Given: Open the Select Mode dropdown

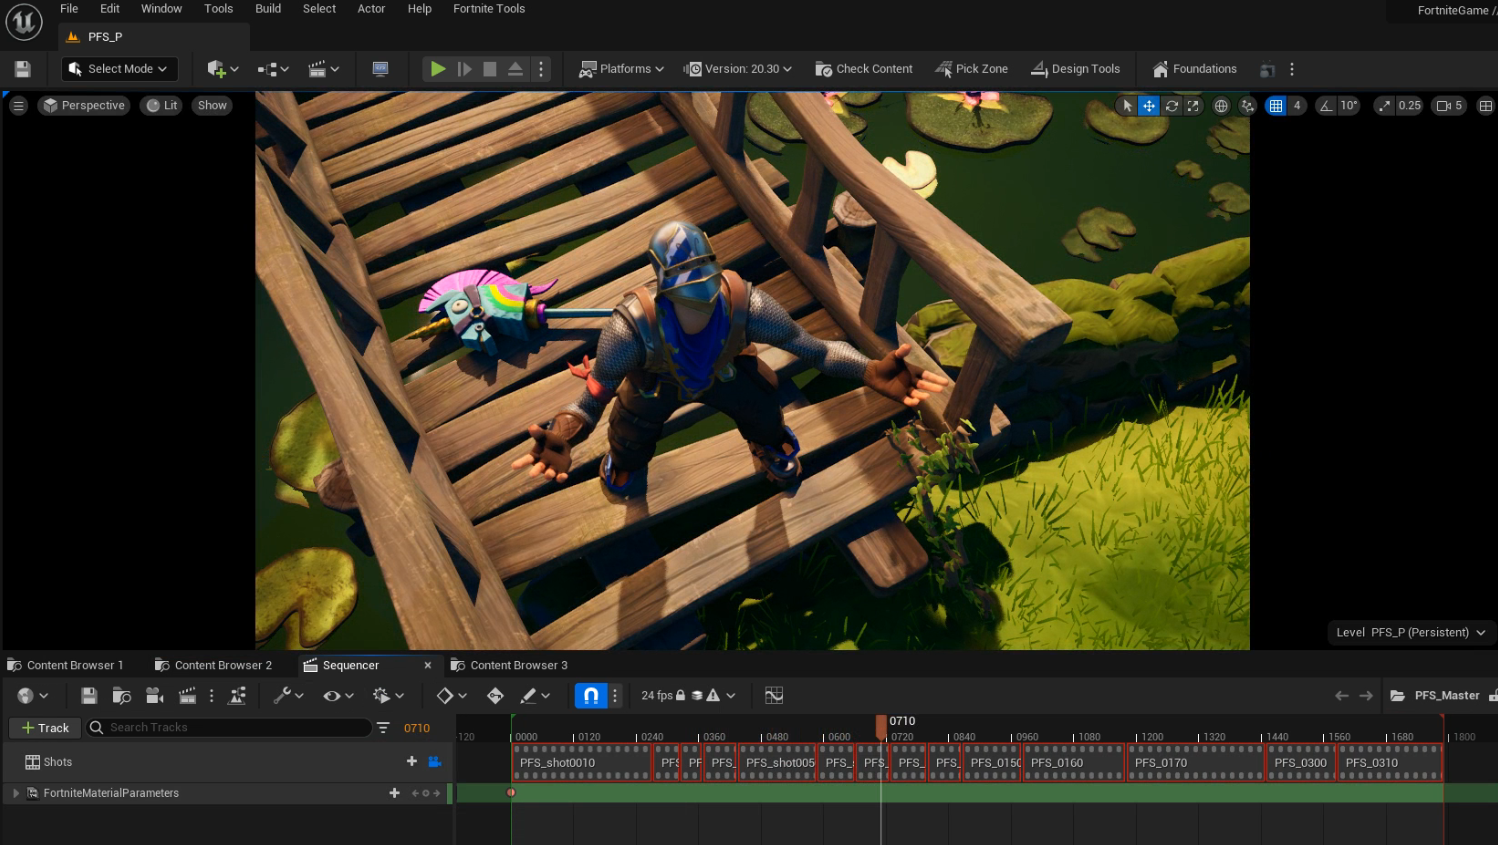Looking at the screenshot, I should pos(119,68).
